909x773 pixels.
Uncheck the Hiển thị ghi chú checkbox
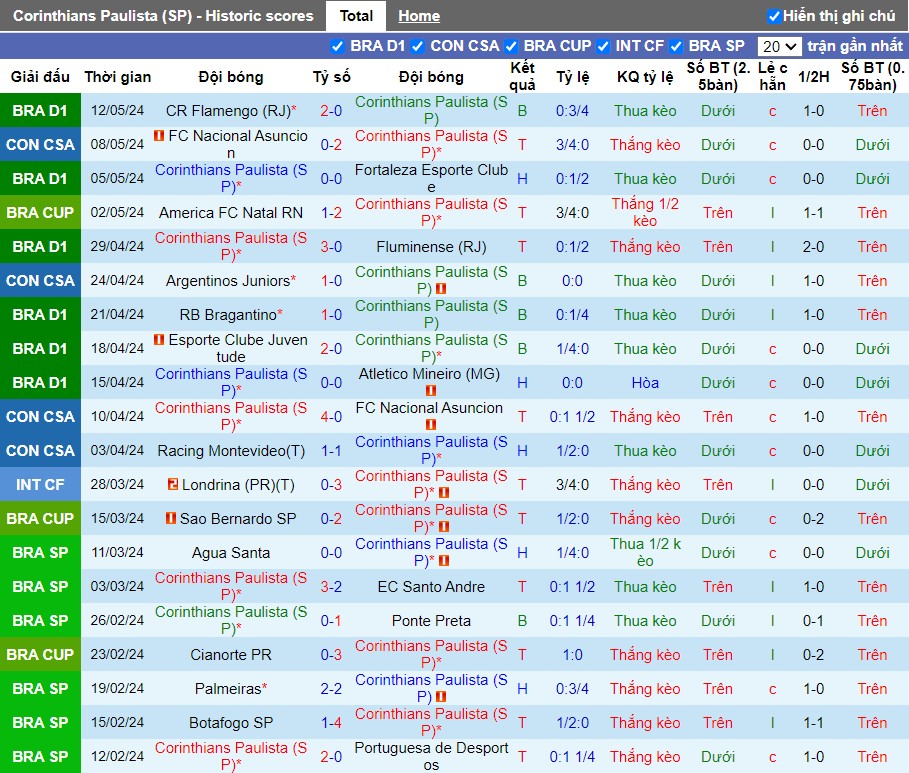[773, 16]
